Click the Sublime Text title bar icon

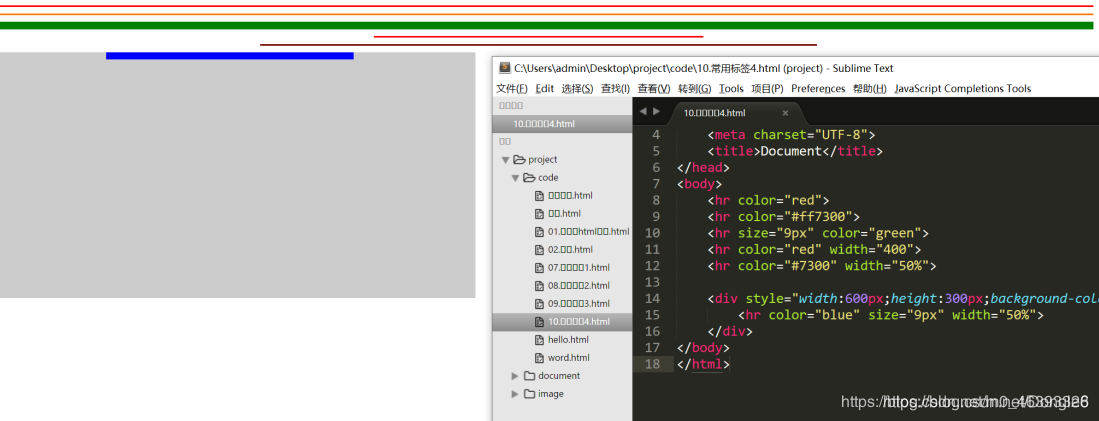click(x=504, y=68)
